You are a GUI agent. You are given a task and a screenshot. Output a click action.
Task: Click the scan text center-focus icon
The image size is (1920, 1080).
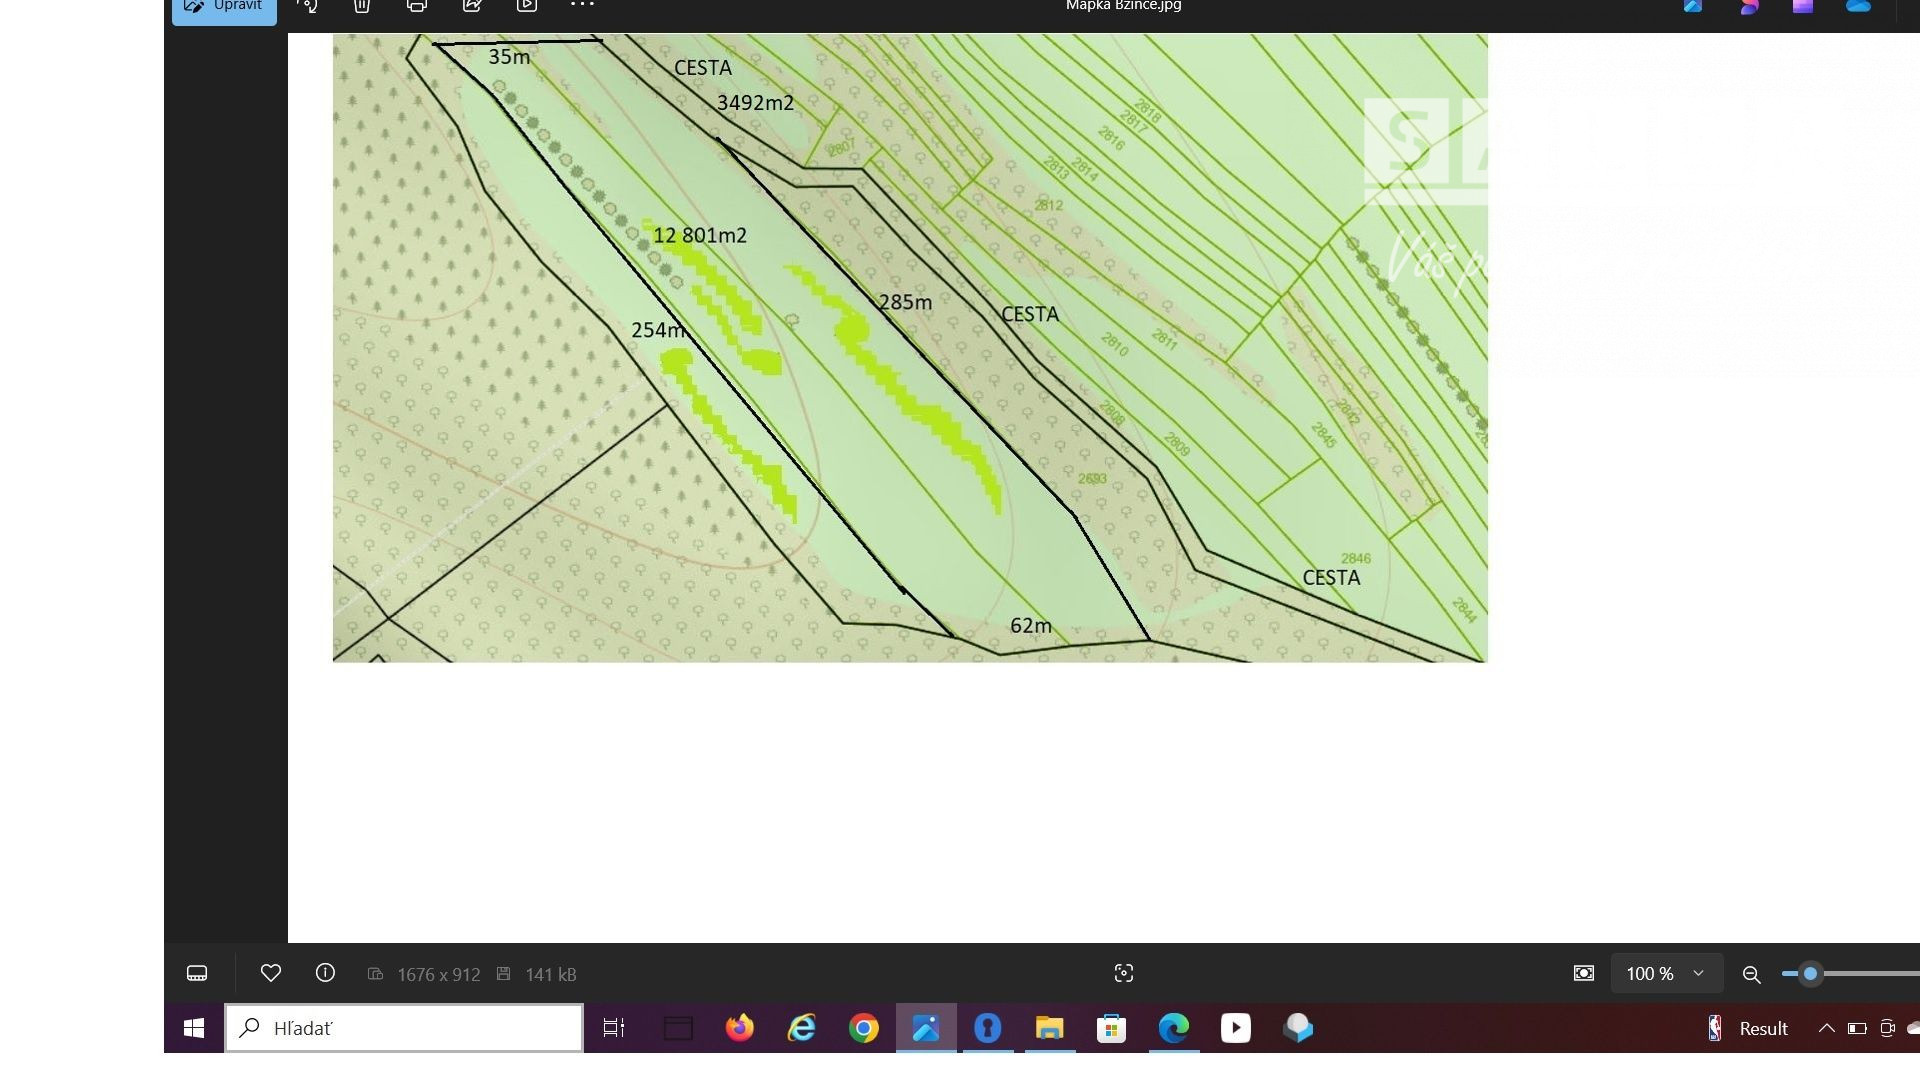pyautogui.click(x=1124, y=973)
